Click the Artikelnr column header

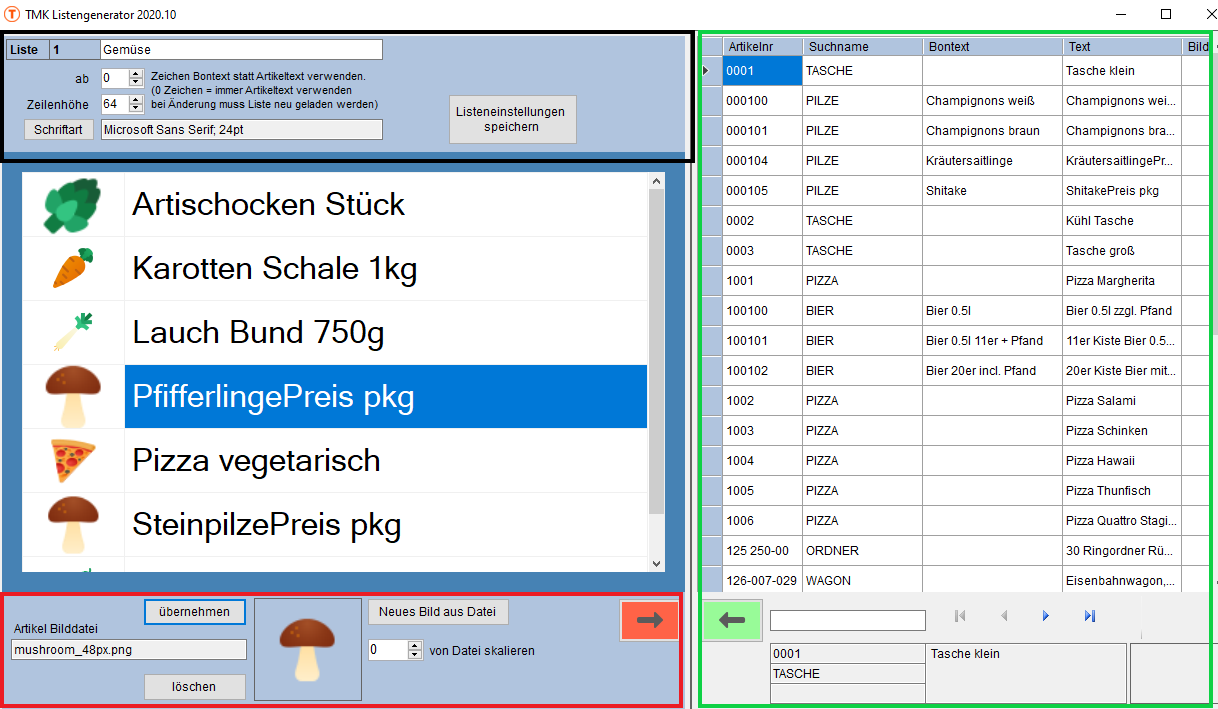coord(762,46)
